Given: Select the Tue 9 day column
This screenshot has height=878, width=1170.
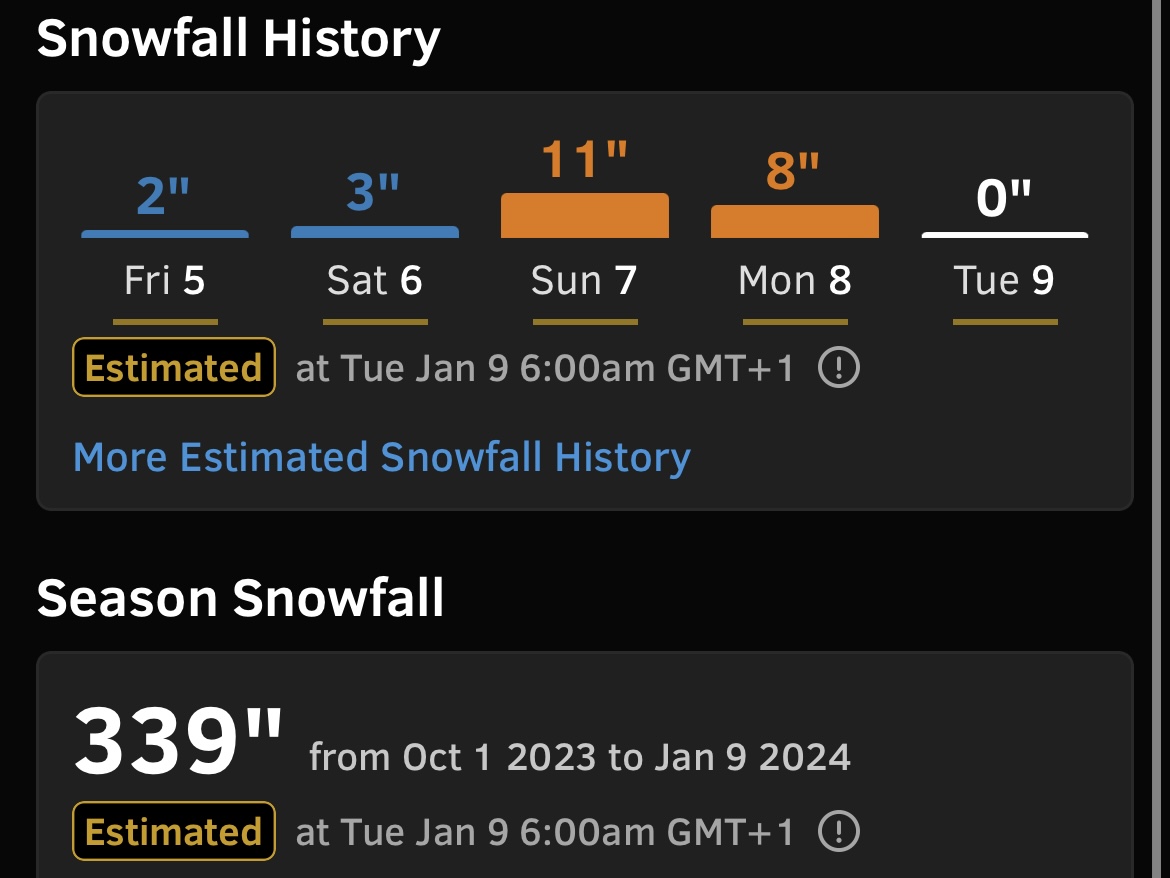Looking at the screenshot, I should pos(1005,250).
